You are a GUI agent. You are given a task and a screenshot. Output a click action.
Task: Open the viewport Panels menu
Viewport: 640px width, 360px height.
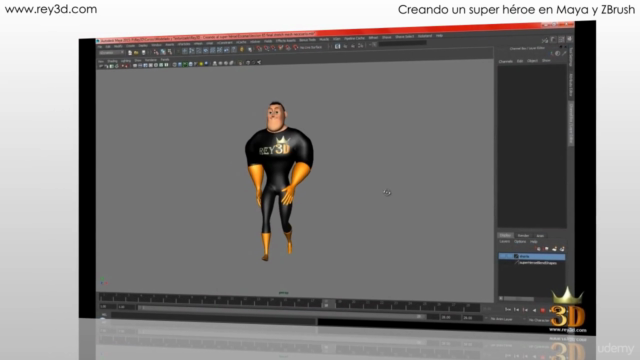point(165,60)
